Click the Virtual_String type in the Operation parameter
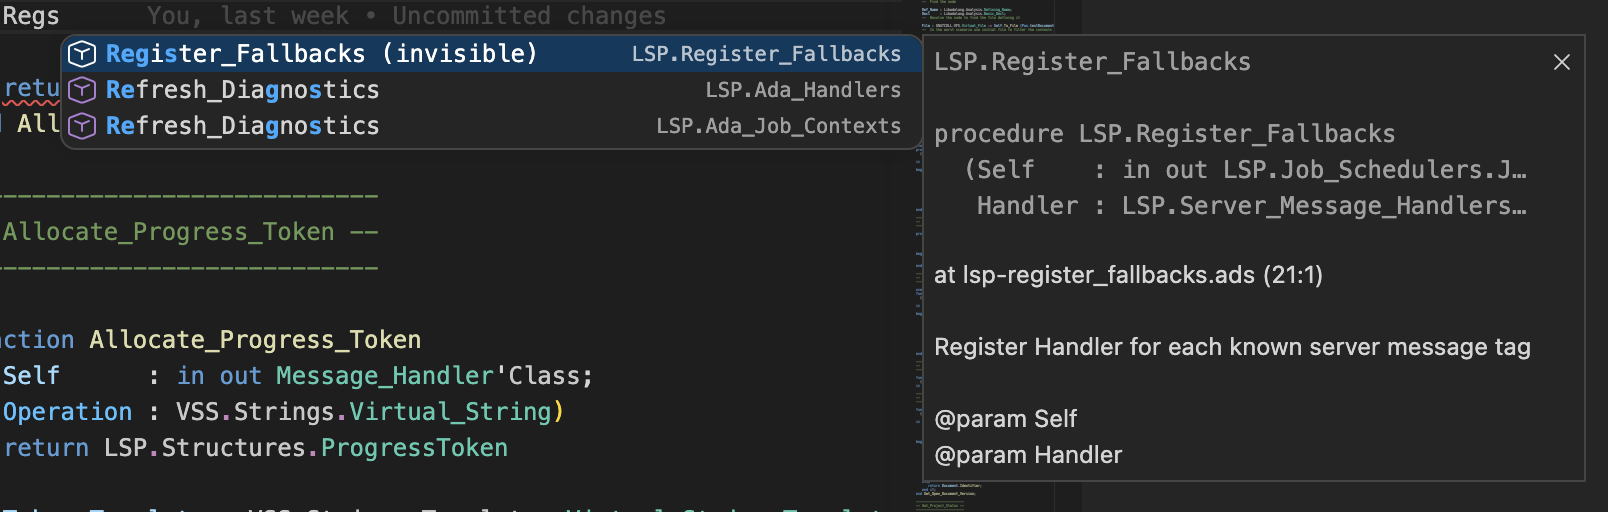This screenshot has height=512, width=1608. coord(450,412)
